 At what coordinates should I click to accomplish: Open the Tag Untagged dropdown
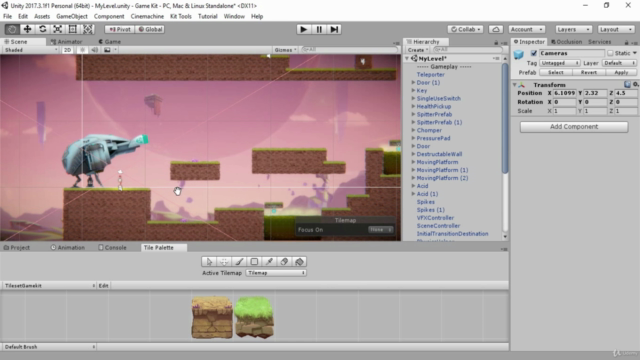tap(560, 63)
